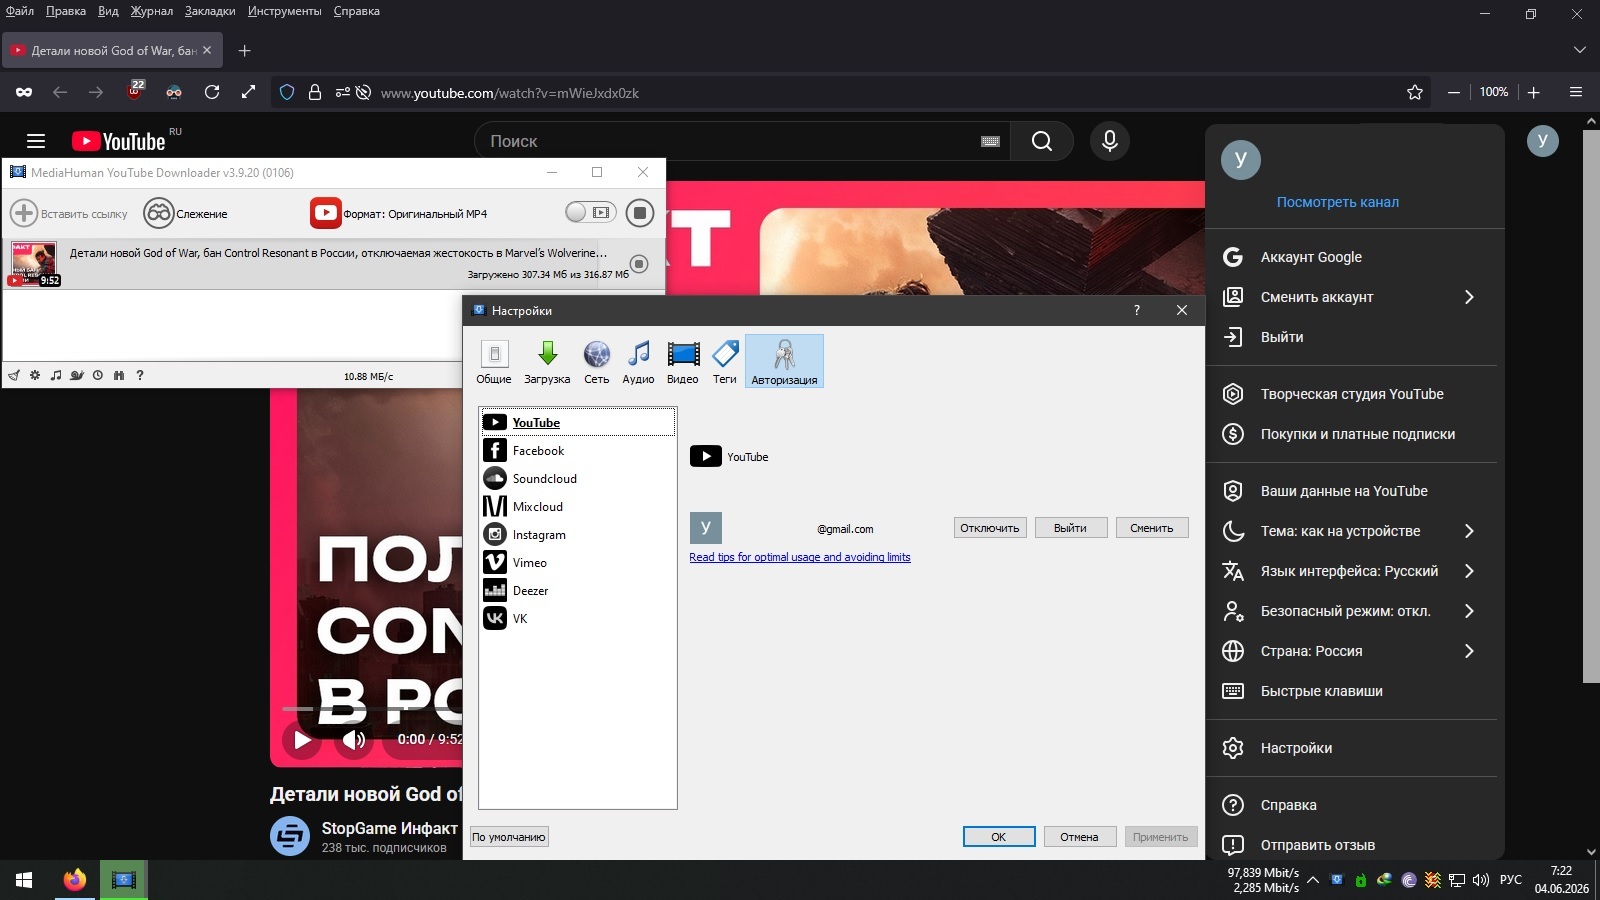Confirm settings with the OK button
Image resolution: width=1600 pixels, height=900 pixels.
coord(999,837)
